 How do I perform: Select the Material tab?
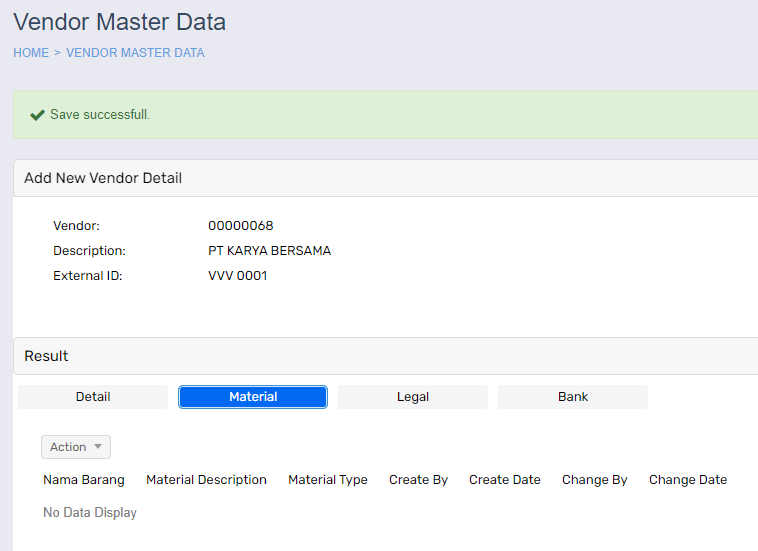pos(253,397)
